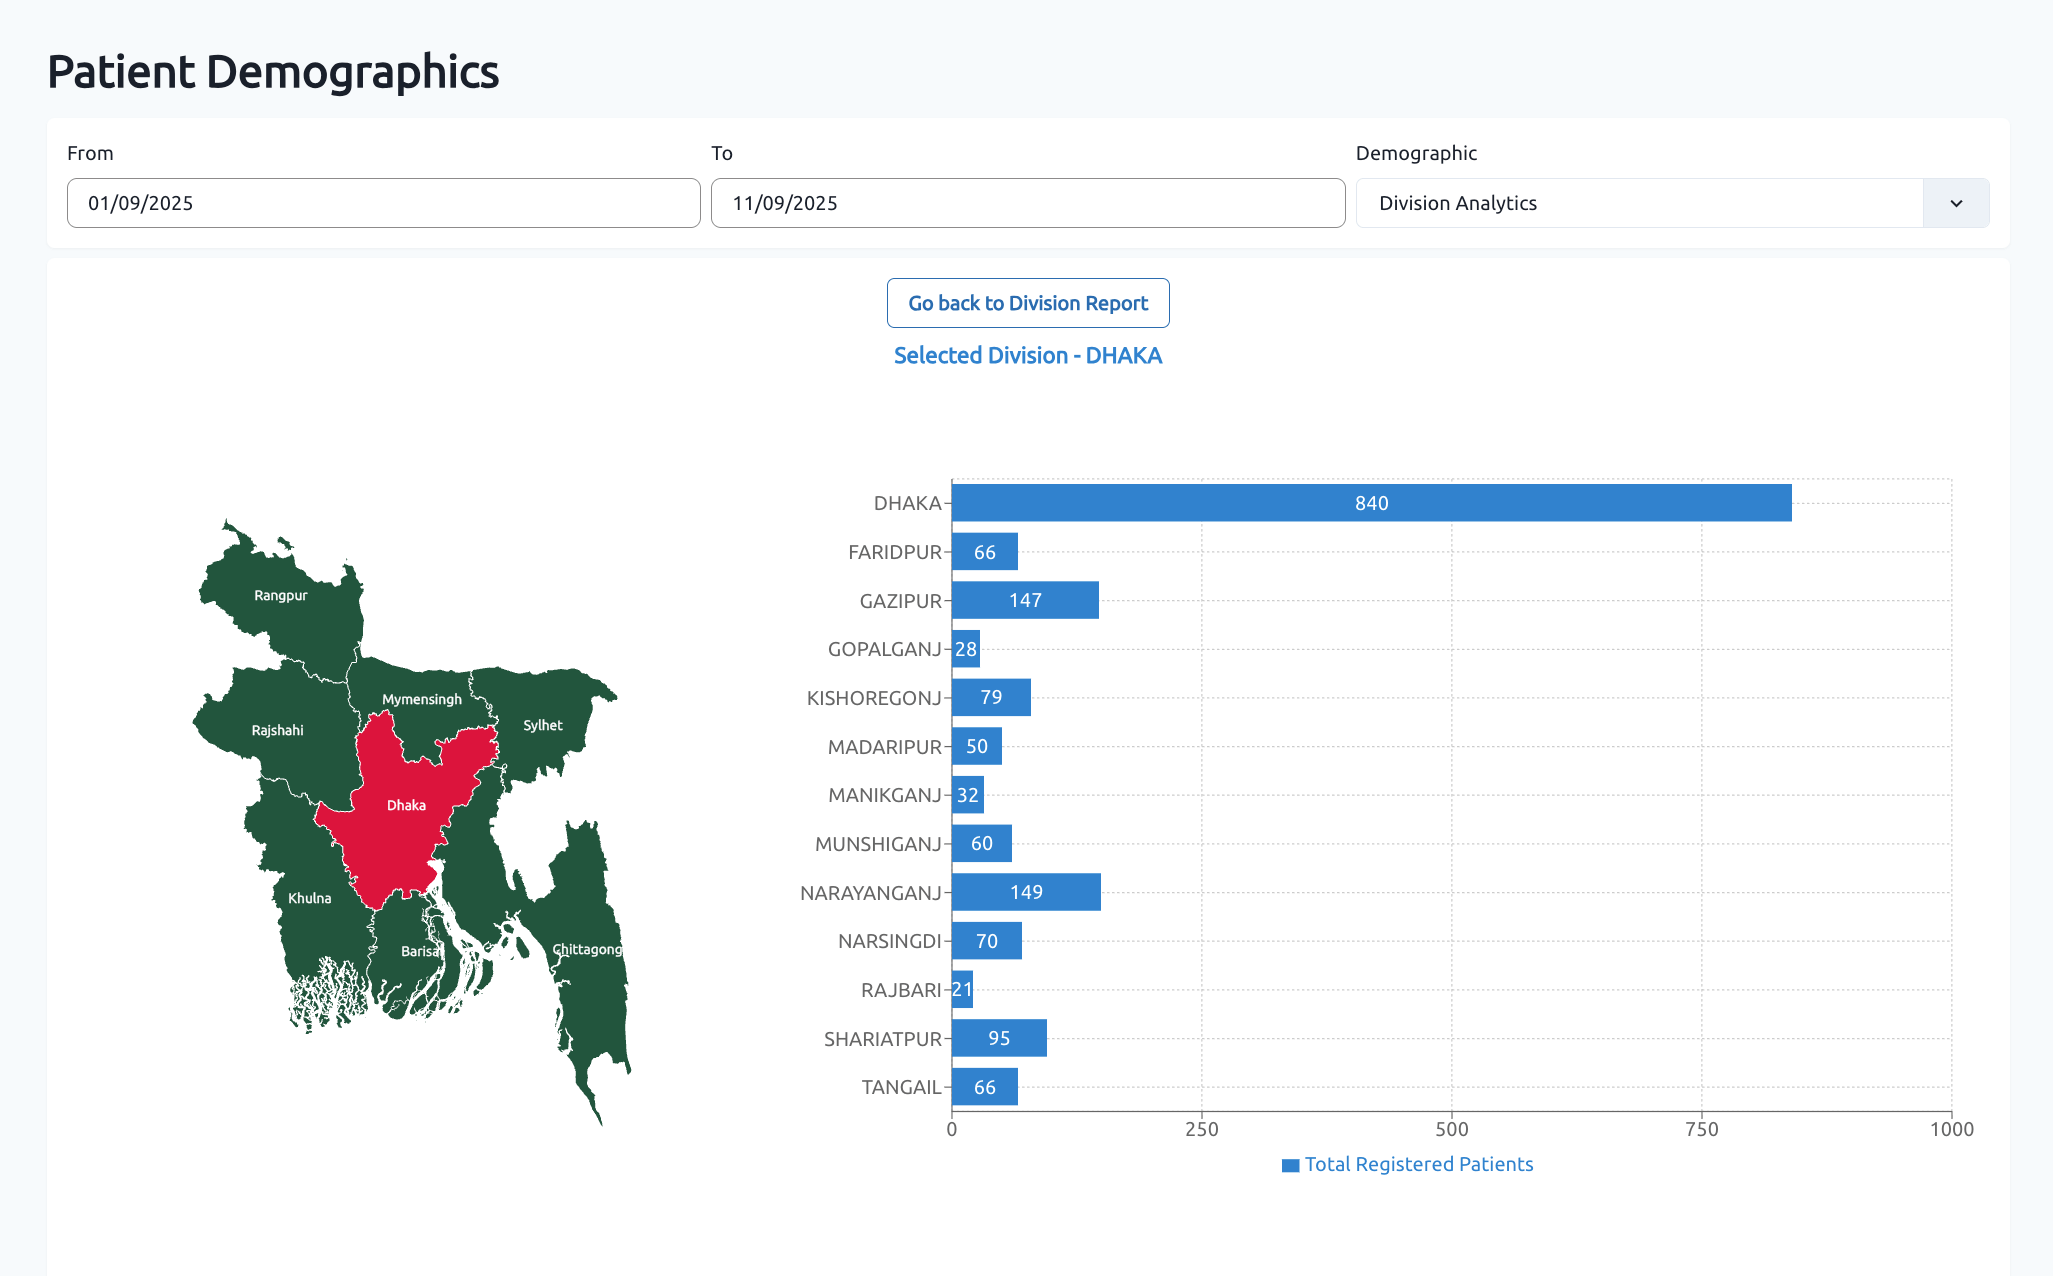Open the Demographic dropdown
This screenshot has width=2053, height=1276.
(x=1670, y=203)
